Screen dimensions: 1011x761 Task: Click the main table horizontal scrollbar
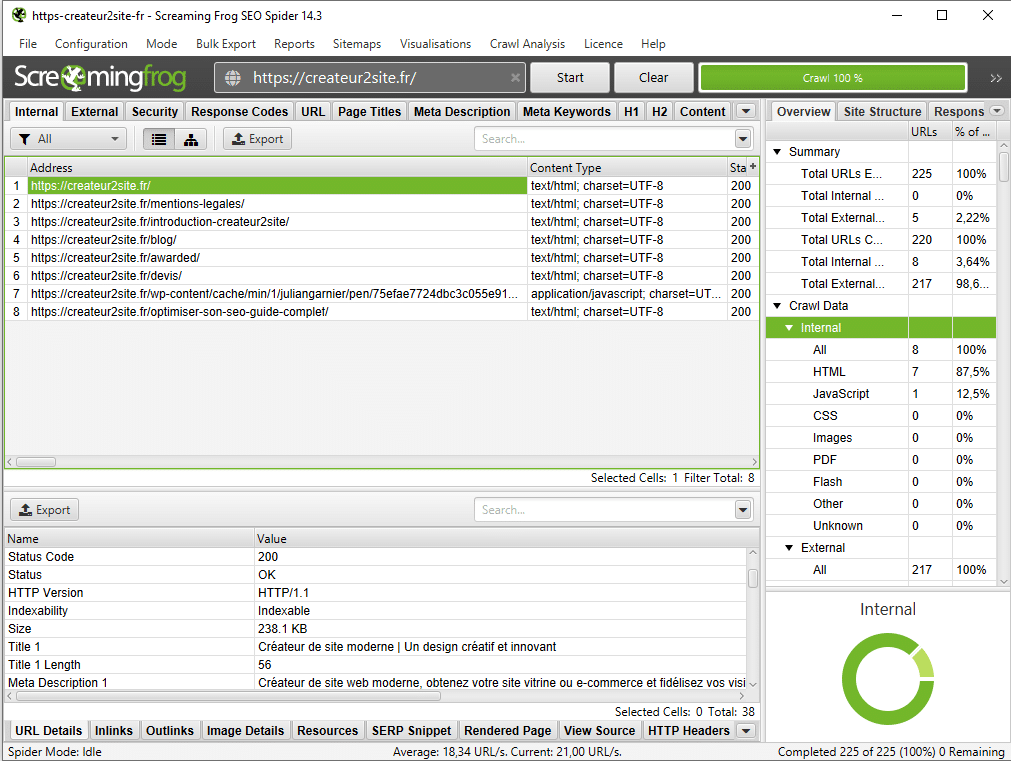point(36,462)
